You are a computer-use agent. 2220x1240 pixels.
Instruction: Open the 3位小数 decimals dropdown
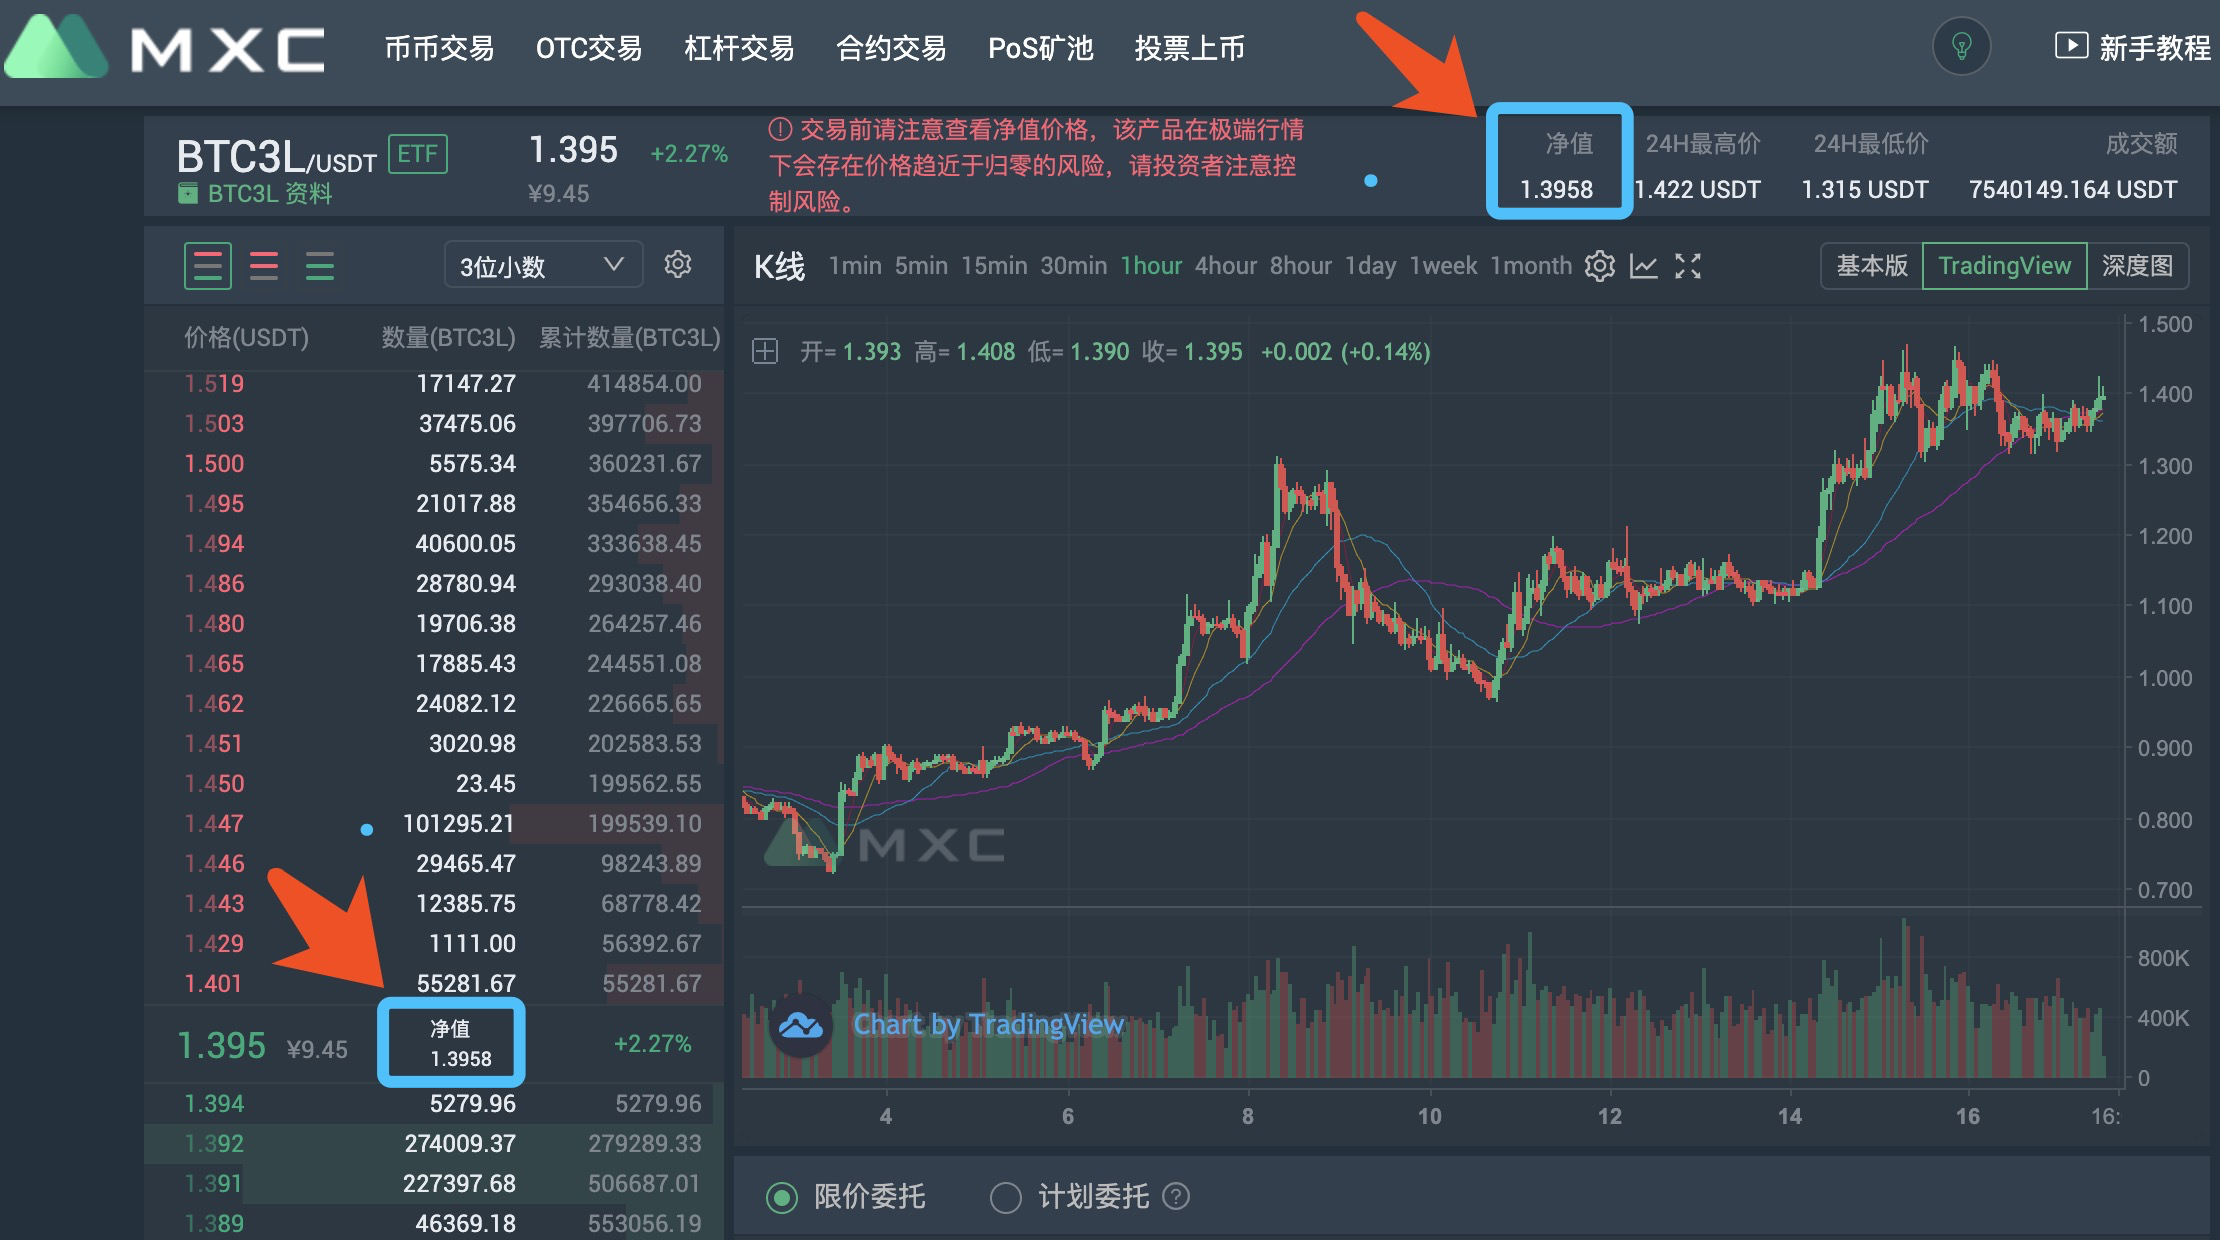543,266
